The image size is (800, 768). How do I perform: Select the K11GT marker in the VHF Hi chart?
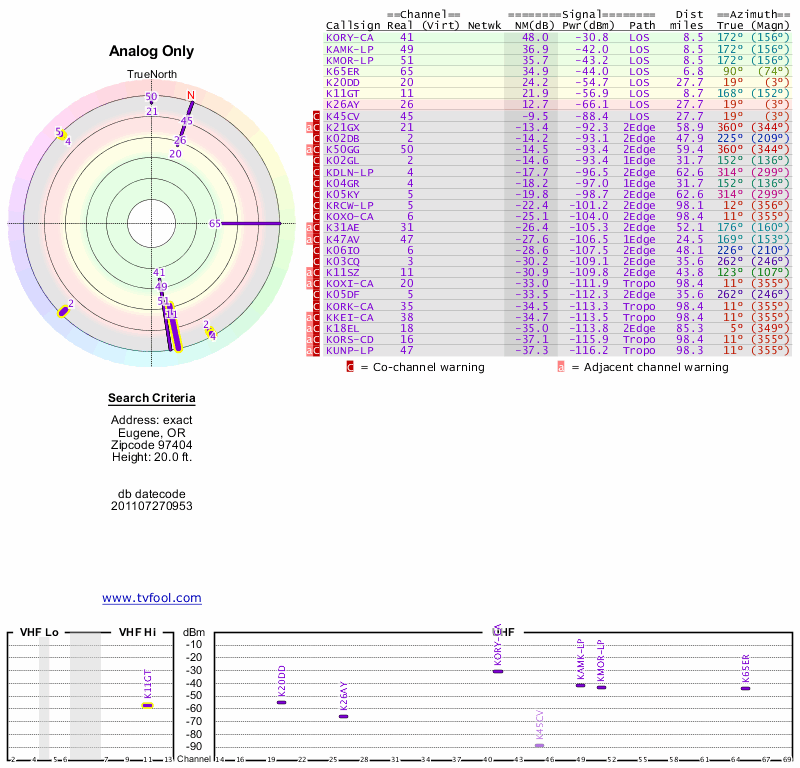tap(147, 704)
